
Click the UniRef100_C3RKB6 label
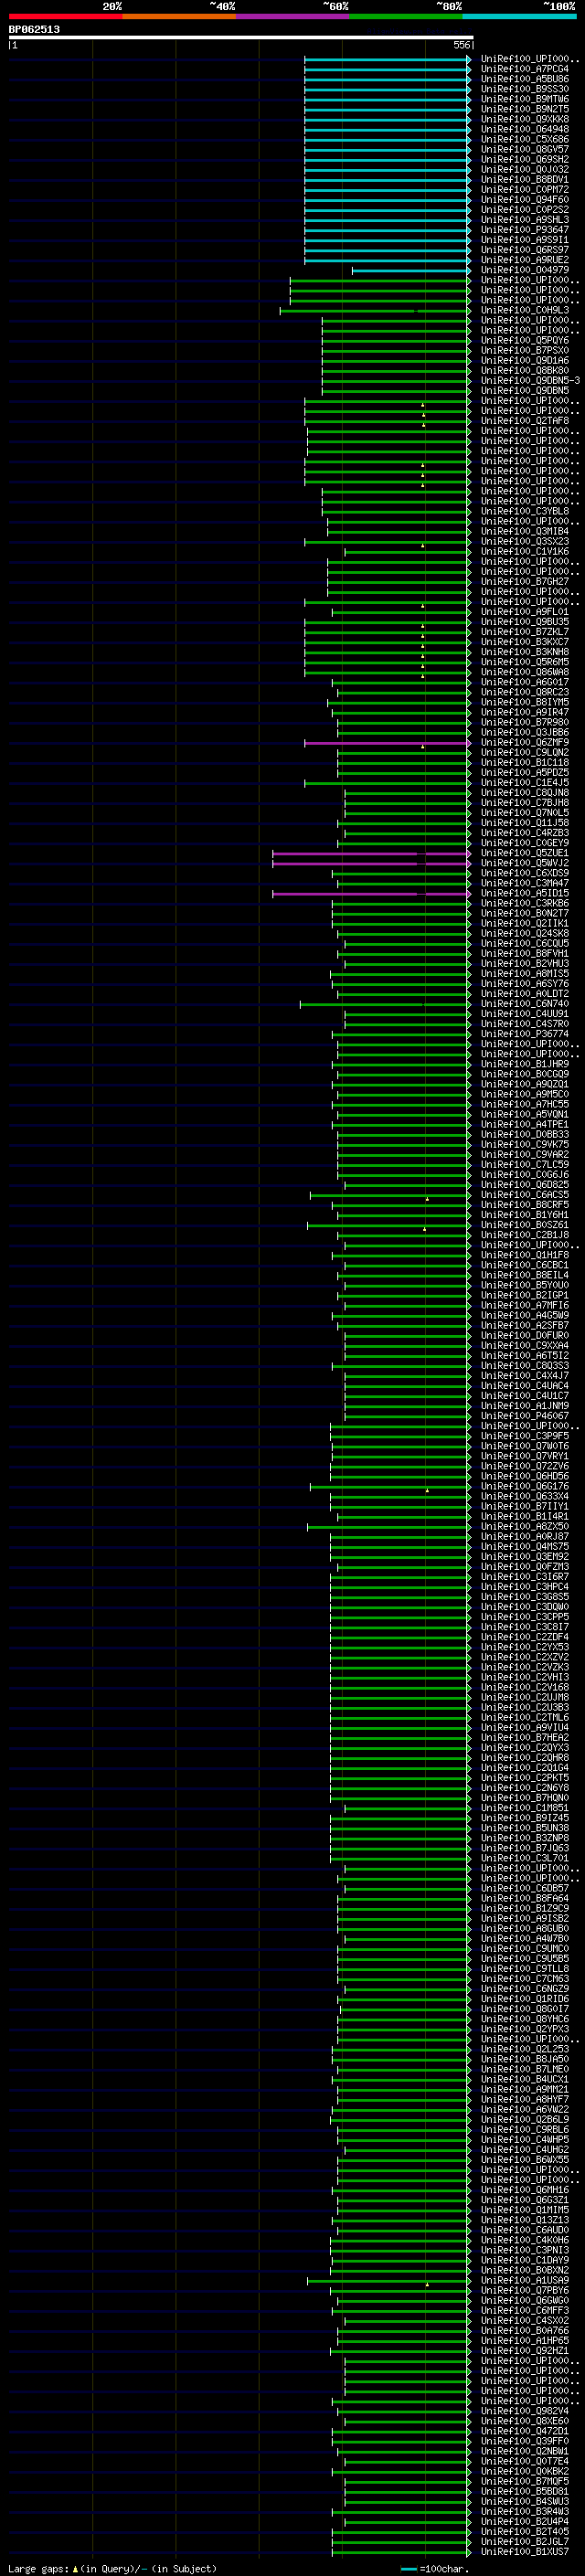524,903
